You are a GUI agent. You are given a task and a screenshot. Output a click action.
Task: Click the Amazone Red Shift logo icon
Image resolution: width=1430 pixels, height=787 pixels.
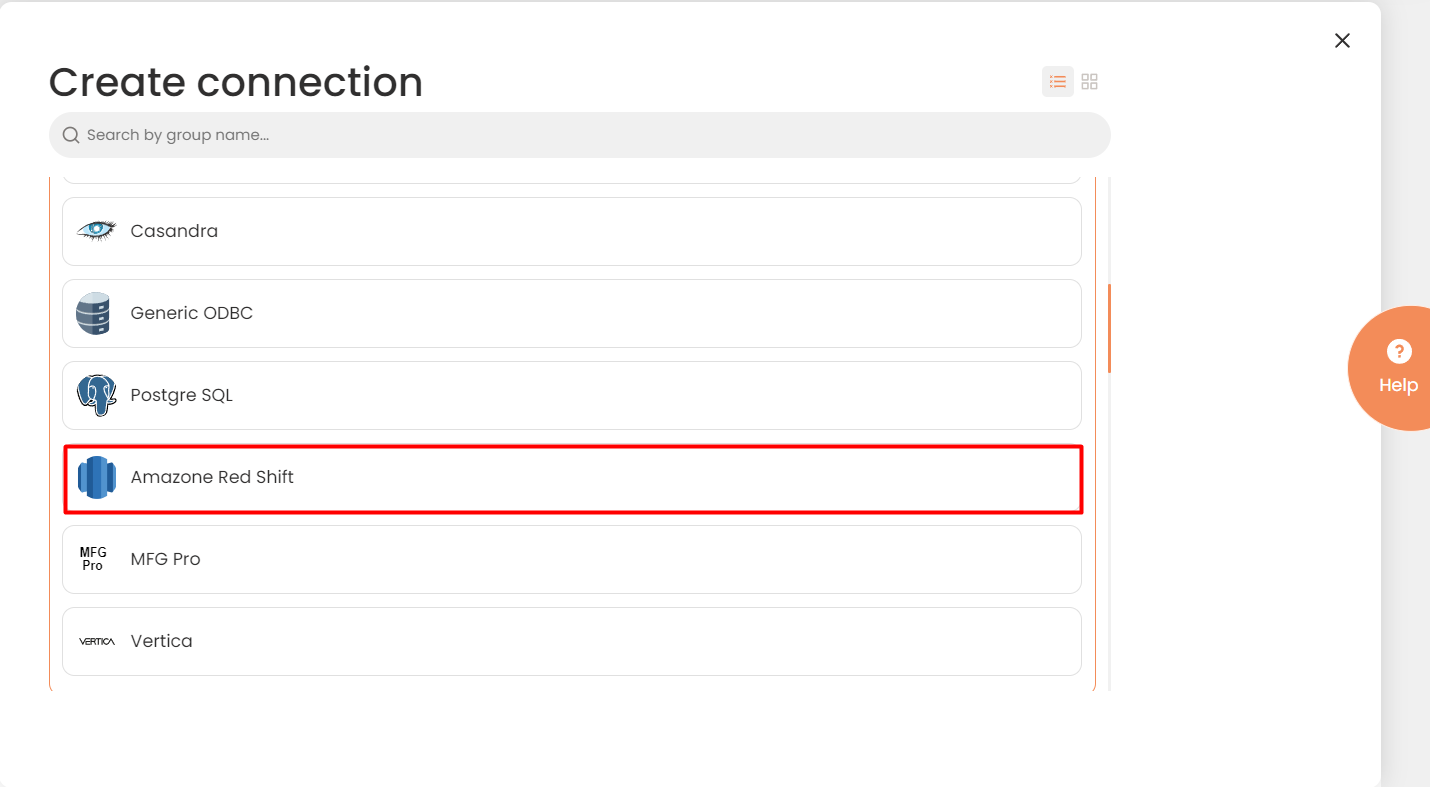96,477
